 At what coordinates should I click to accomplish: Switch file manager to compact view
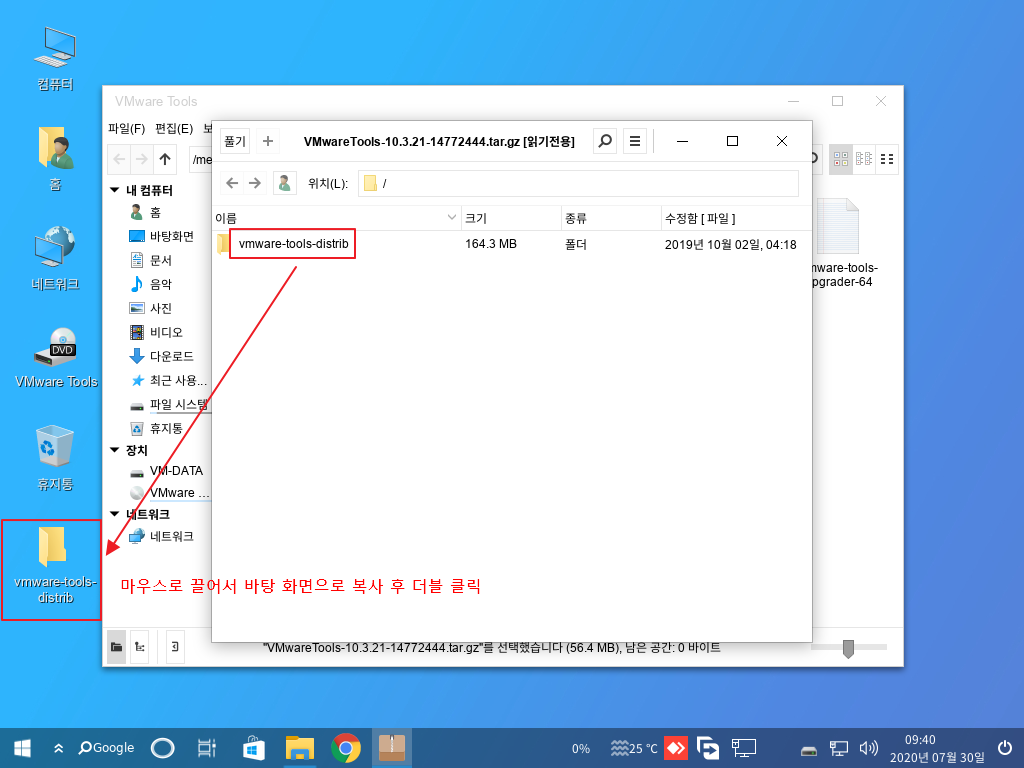pos(863,159)
